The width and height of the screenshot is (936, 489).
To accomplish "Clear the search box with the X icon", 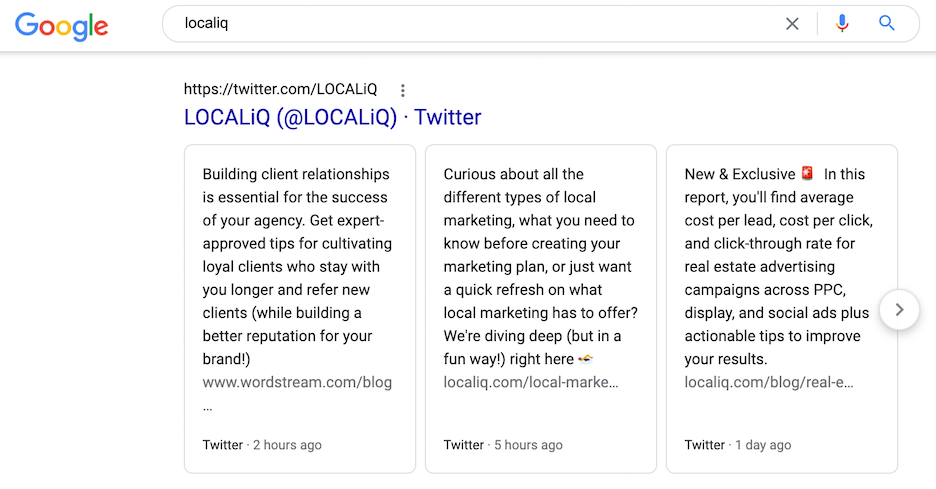I will pos(792,24).
